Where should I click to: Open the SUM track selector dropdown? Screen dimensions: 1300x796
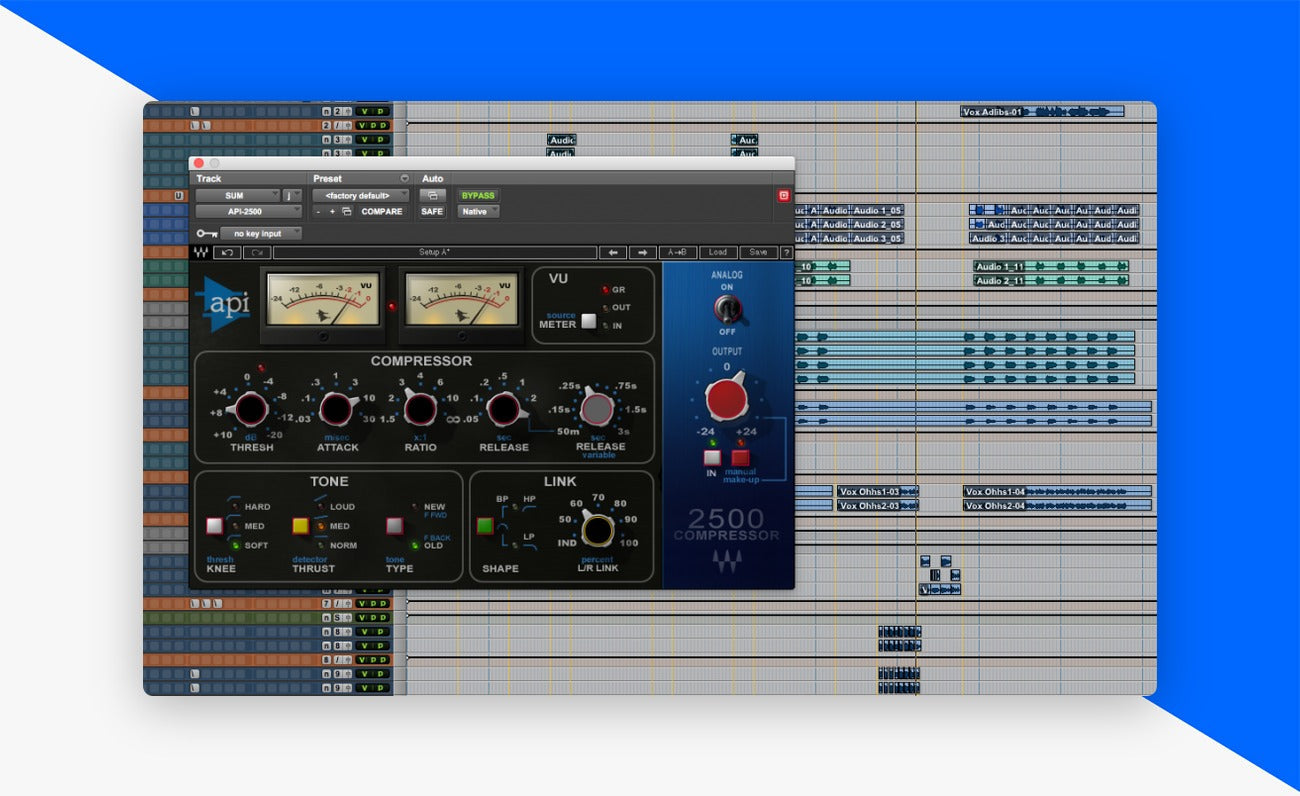point(238,196)
